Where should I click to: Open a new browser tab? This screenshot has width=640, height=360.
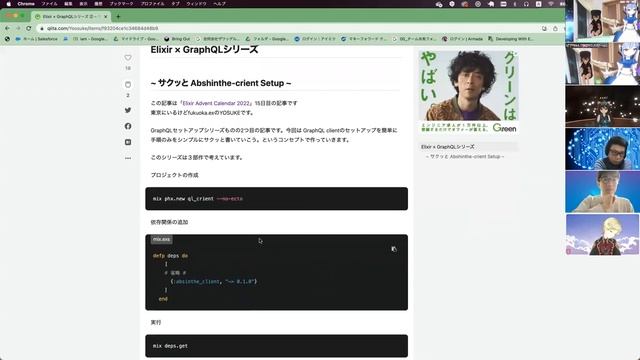pyautogui.click(x=118, y=17)
